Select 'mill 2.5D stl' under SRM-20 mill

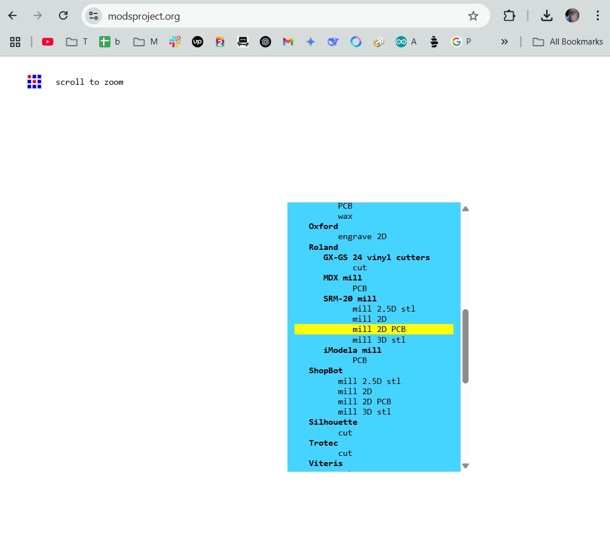[384, 309]
